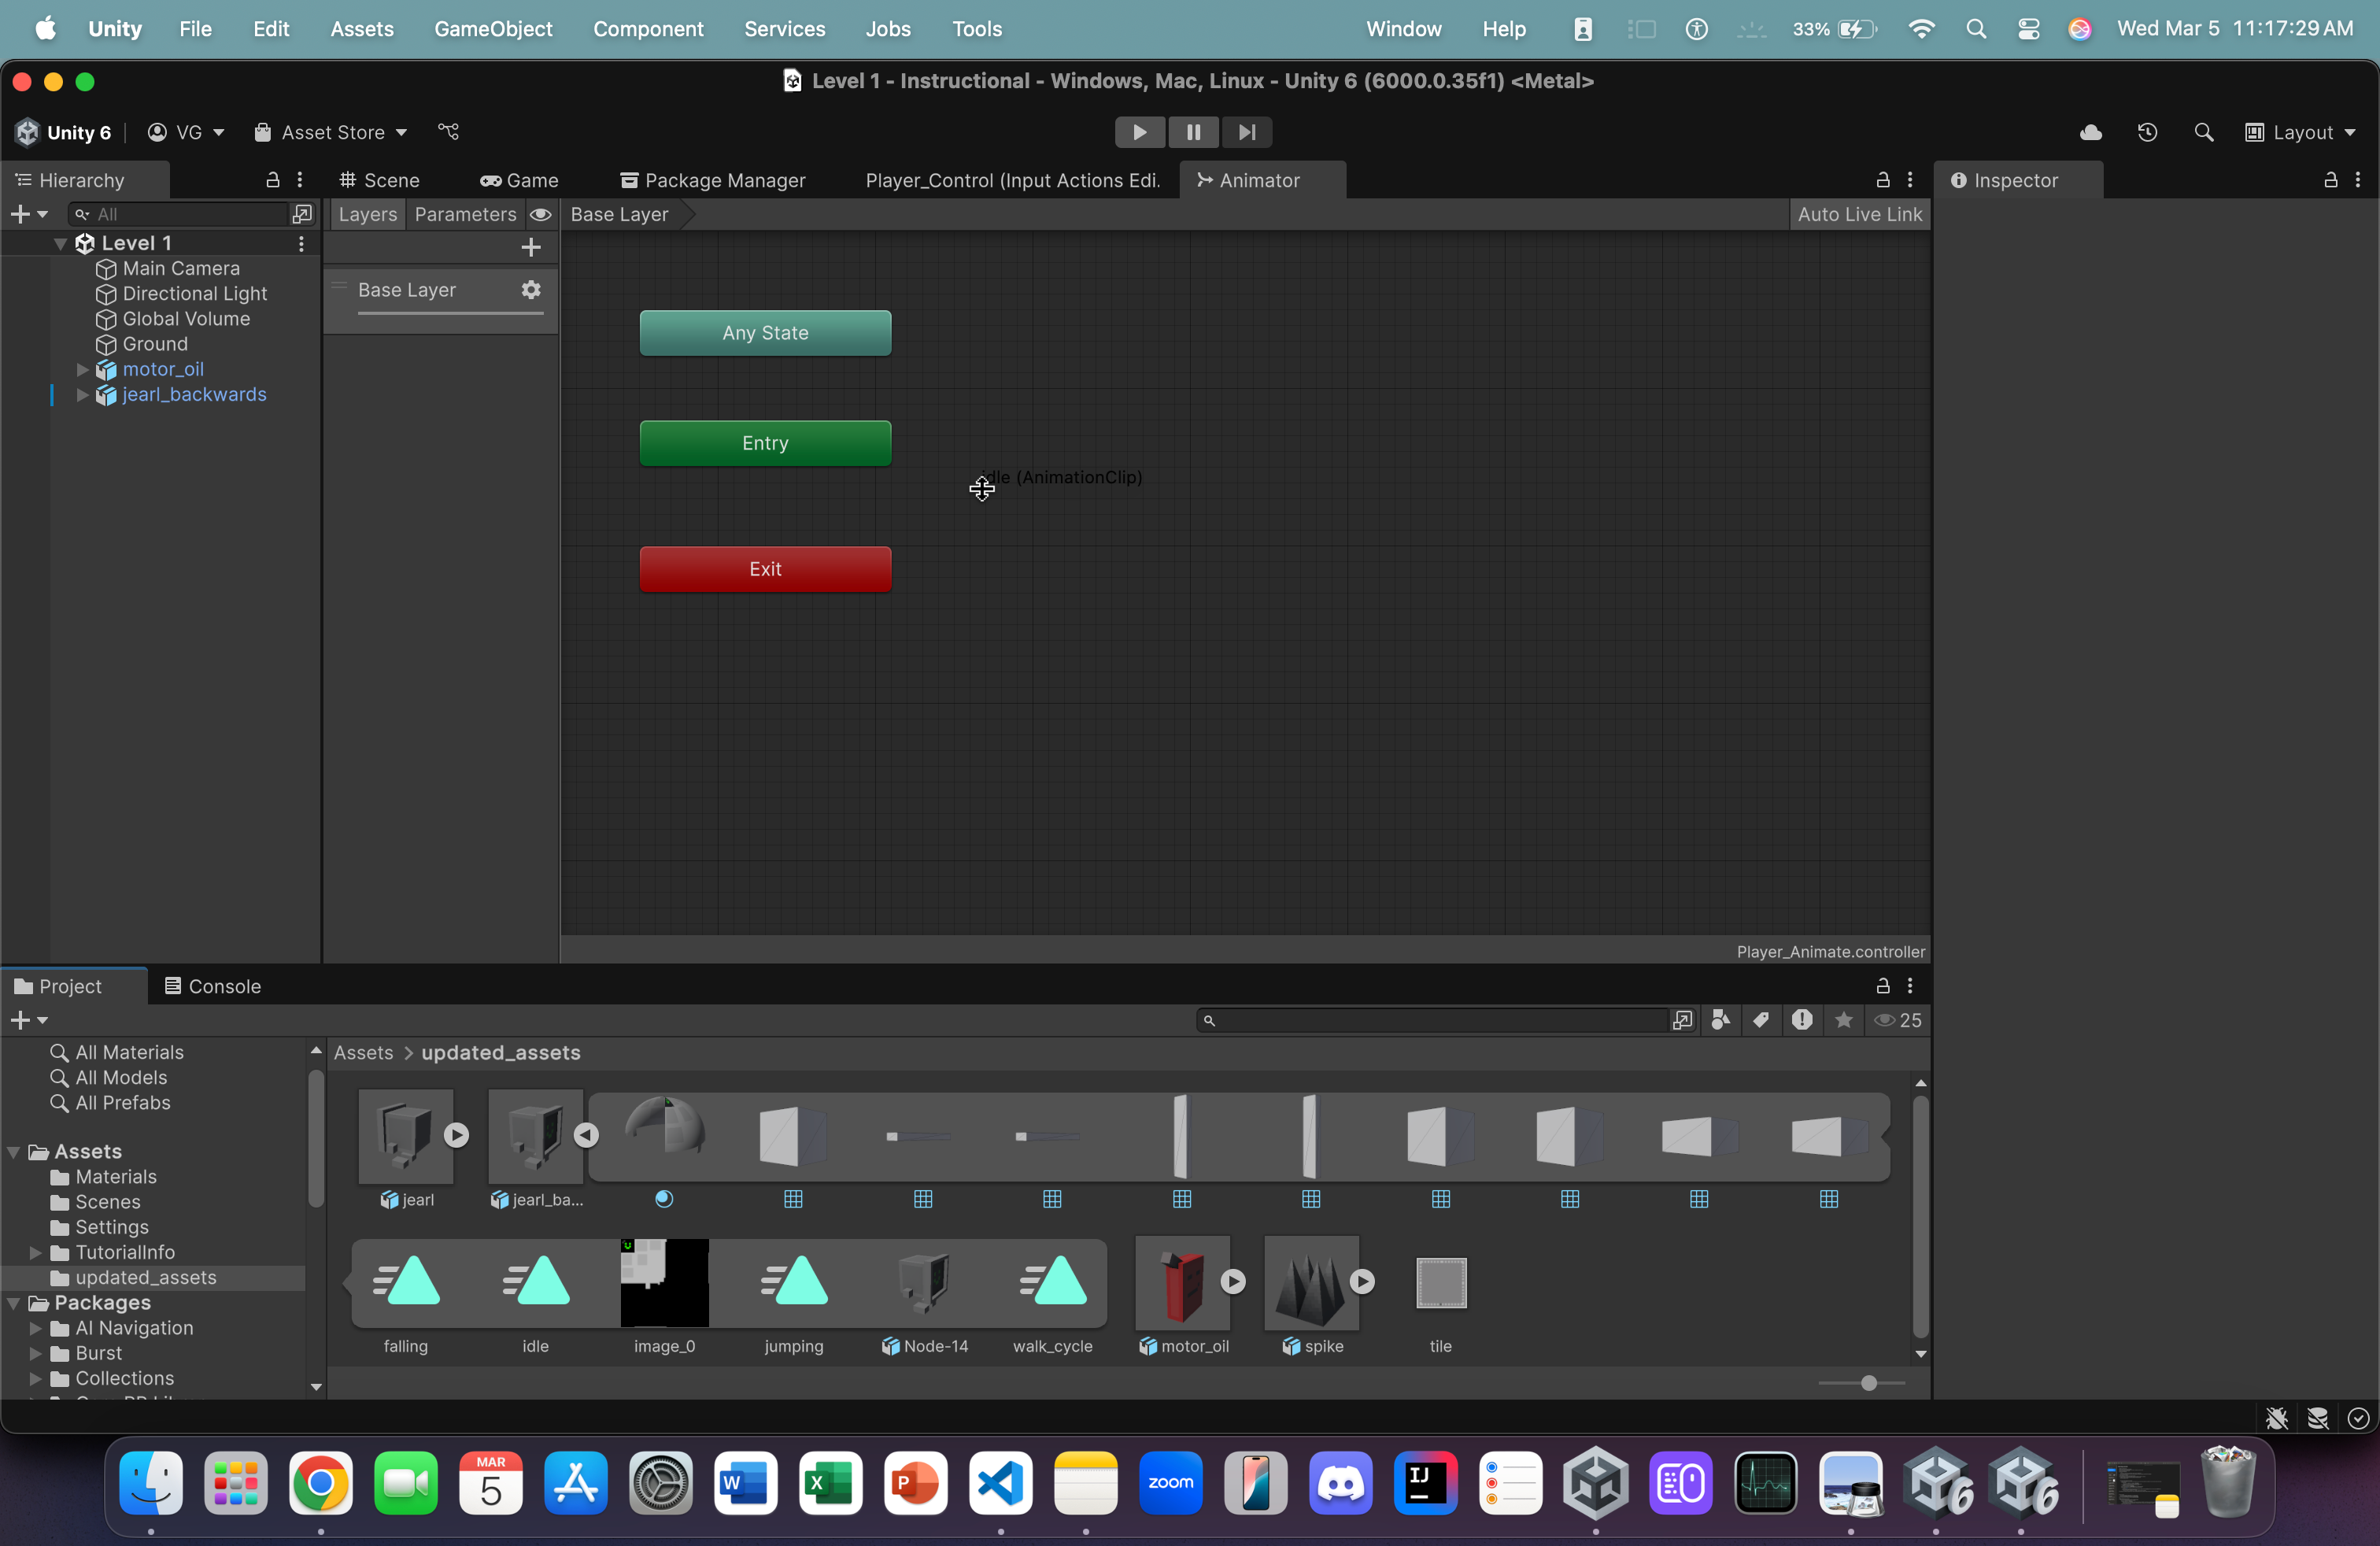
Task: Toggle the Animator side panel eye icon
Action: pos(540,214)
